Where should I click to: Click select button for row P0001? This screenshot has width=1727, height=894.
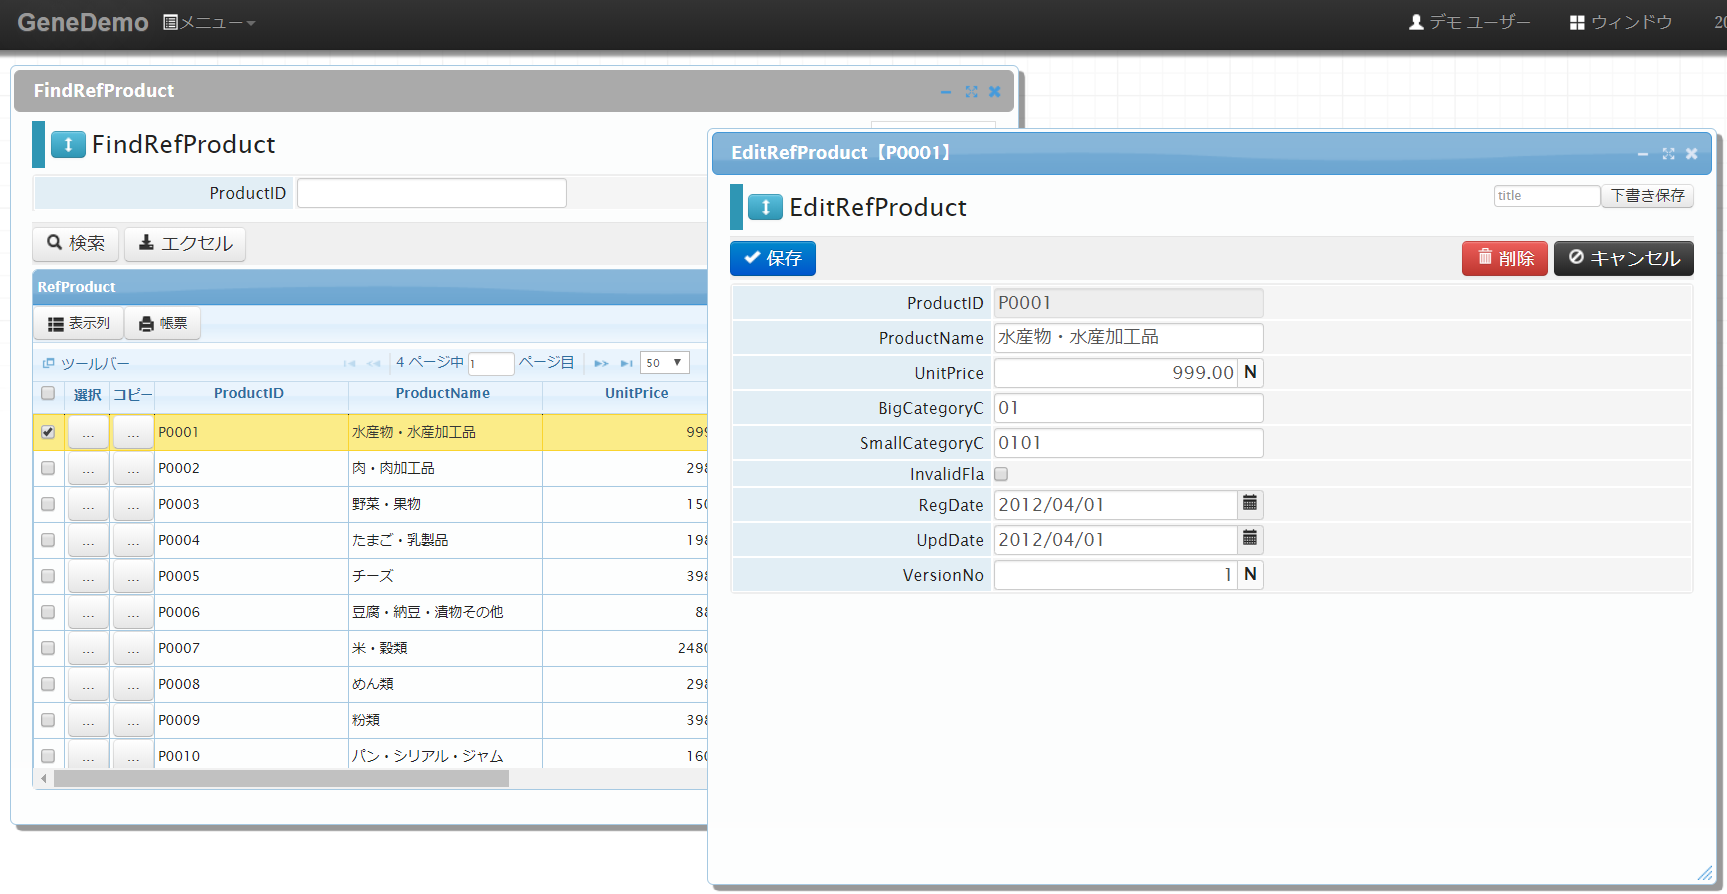point(88,432)
